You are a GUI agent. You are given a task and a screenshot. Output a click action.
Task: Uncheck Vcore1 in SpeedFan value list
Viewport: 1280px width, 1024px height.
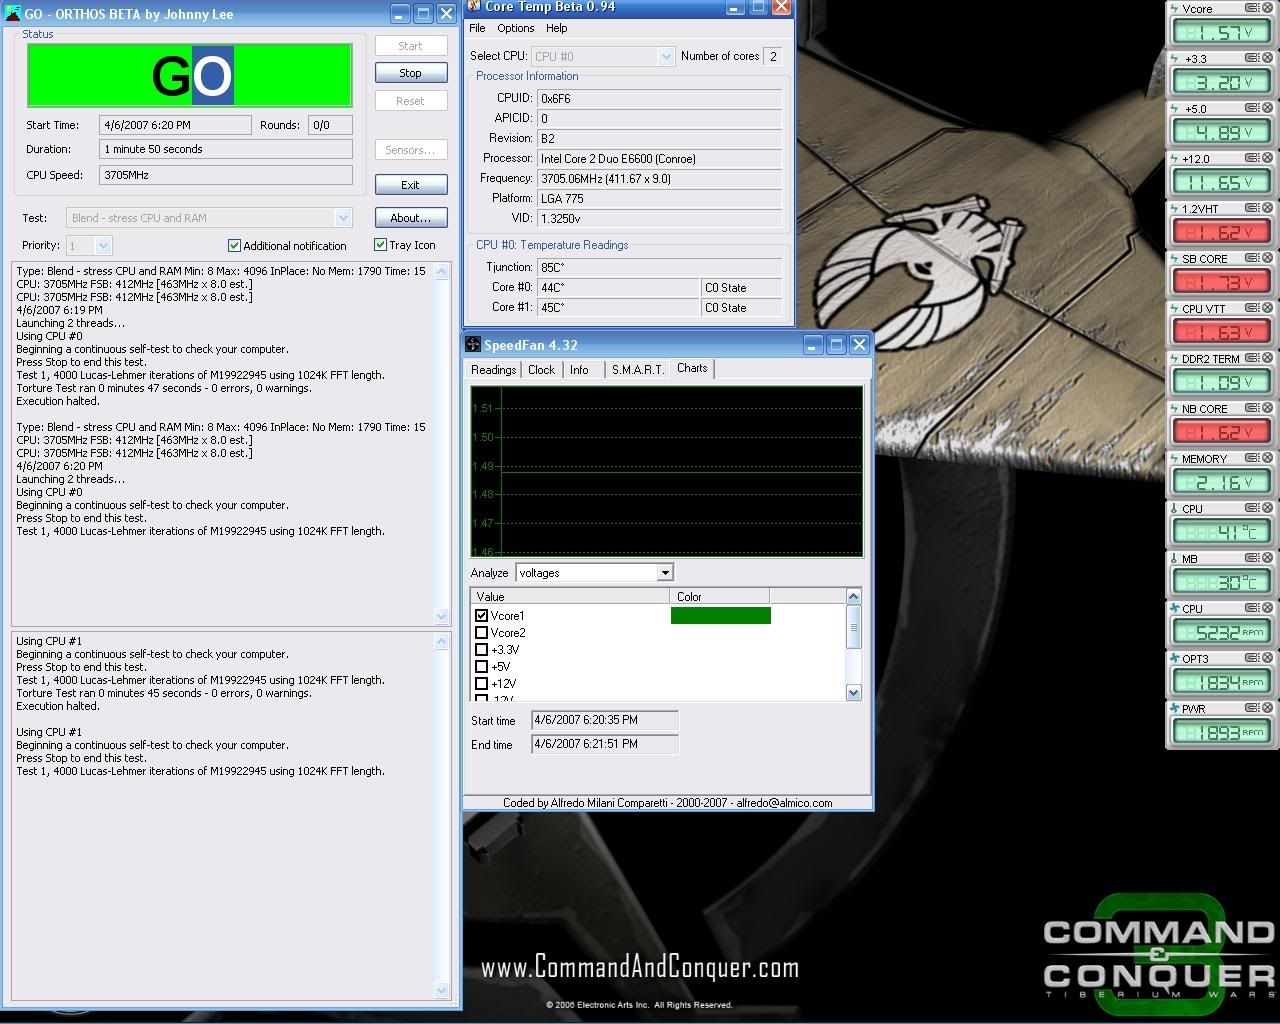pyautogui.click(x=482, y=616)
